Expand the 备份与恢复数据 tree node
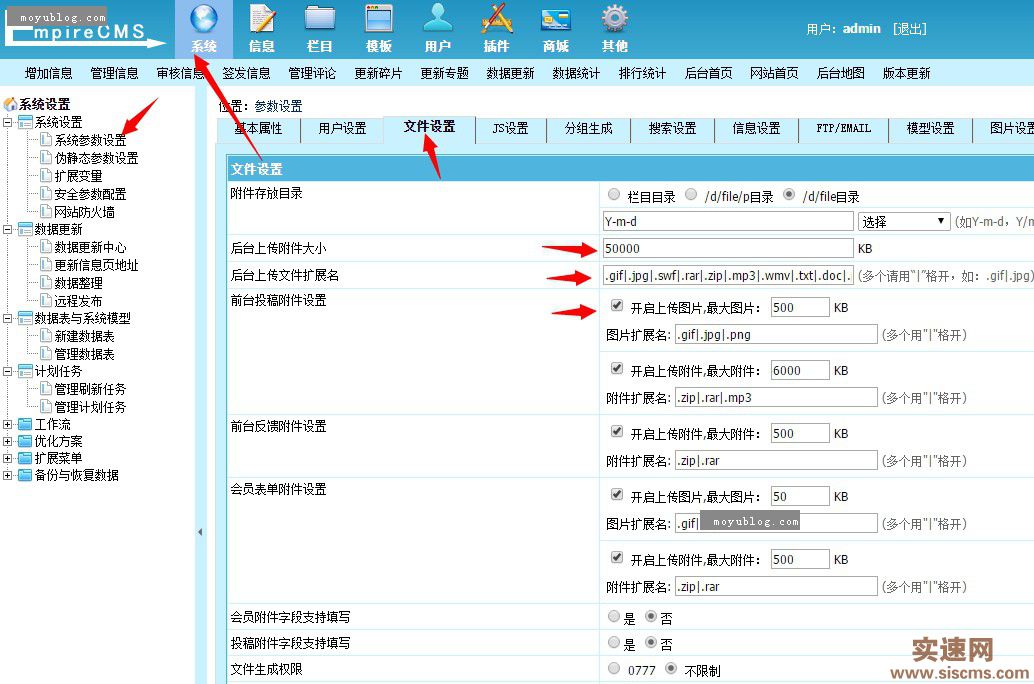 coord(8,475)
